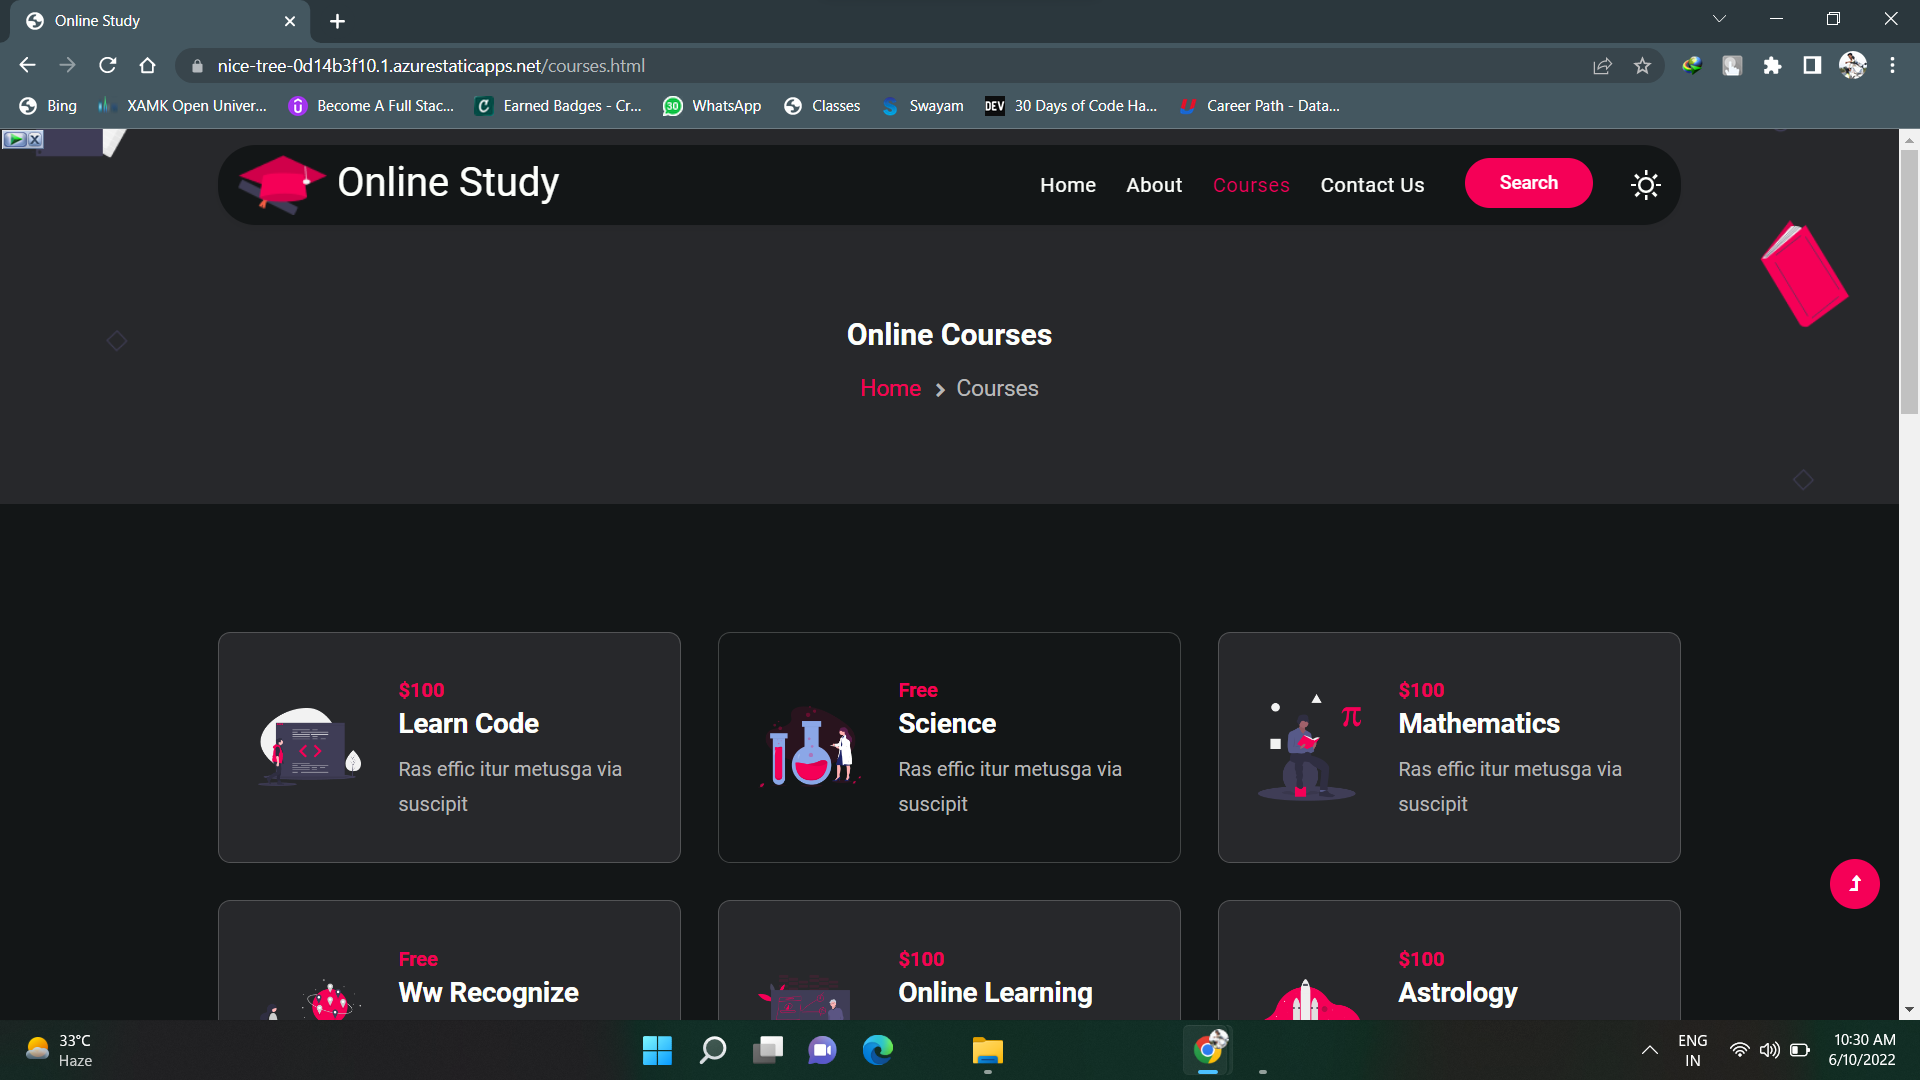1920x1080 pixels.
Task: Open WhatsApp bookmark
Action: (712, 106)
